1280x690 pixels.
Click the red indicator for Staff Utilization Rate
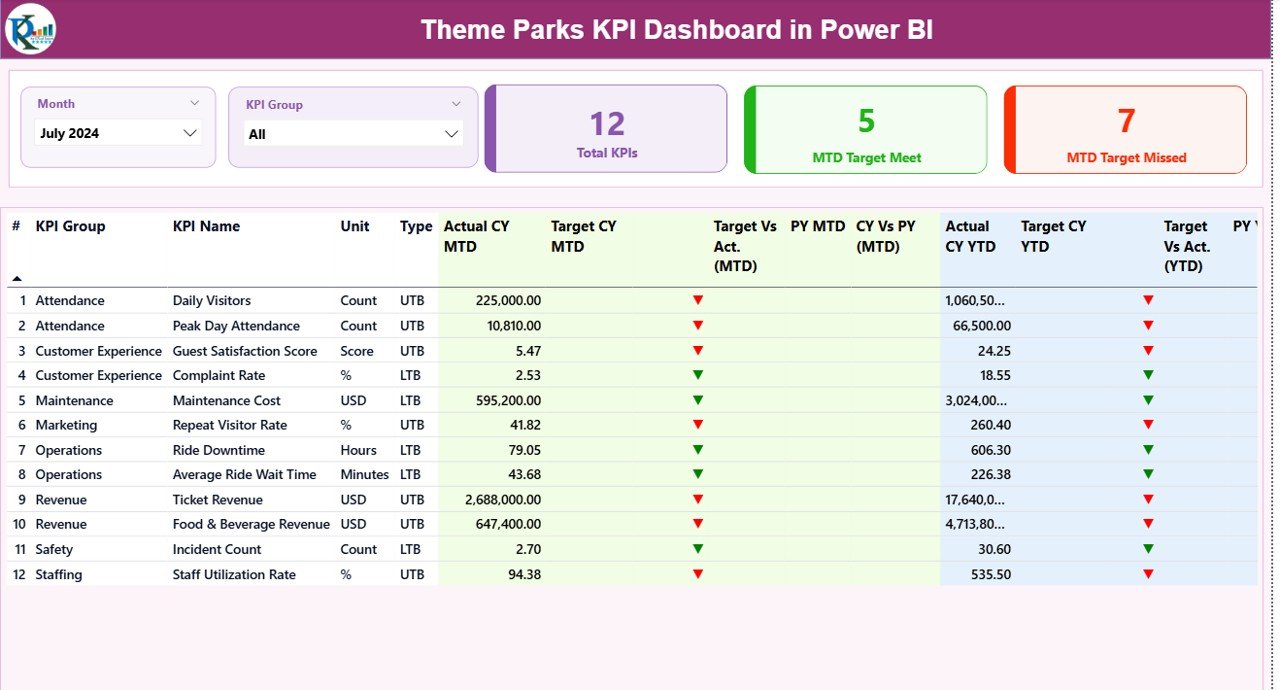[697, 574]
